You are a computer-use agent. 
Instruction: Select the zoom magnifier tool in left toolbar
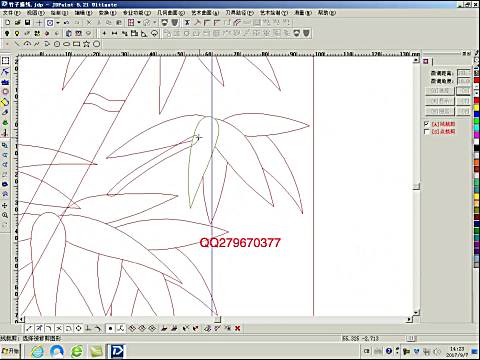tap(5, 215)
